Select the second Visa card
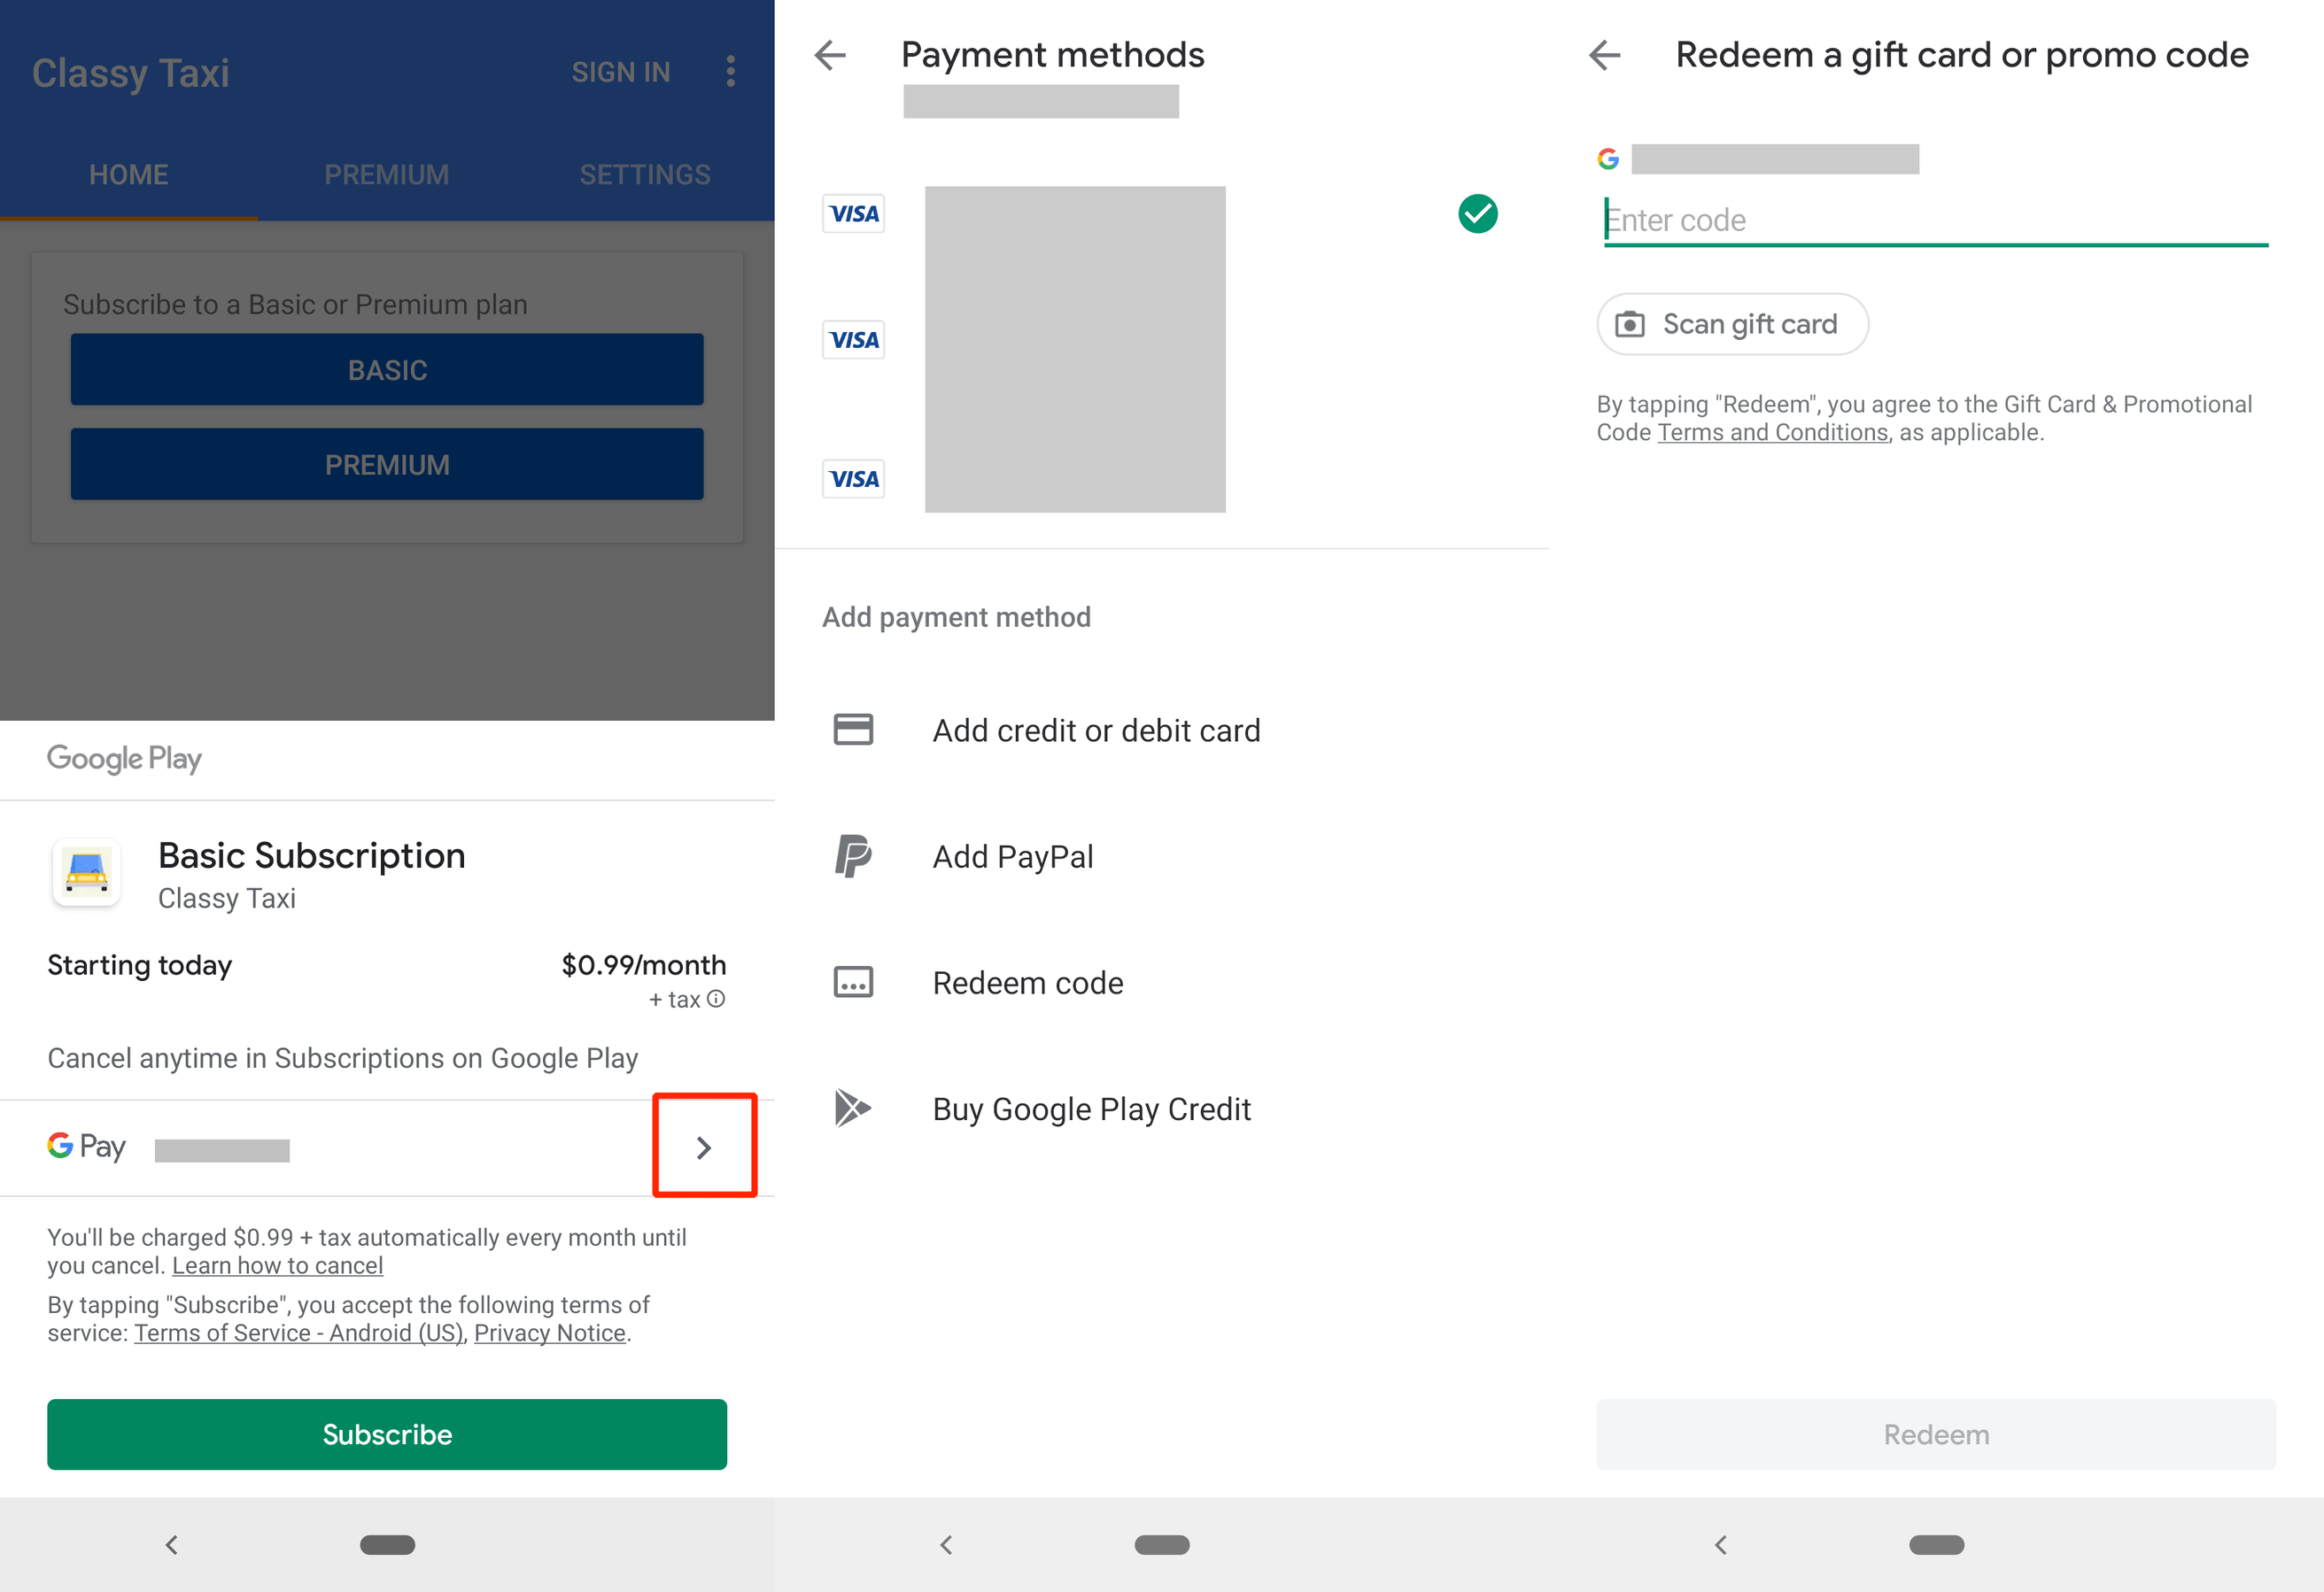Image resolution: width=2324 pixels, height=1592 pixels. pos(853,340)
